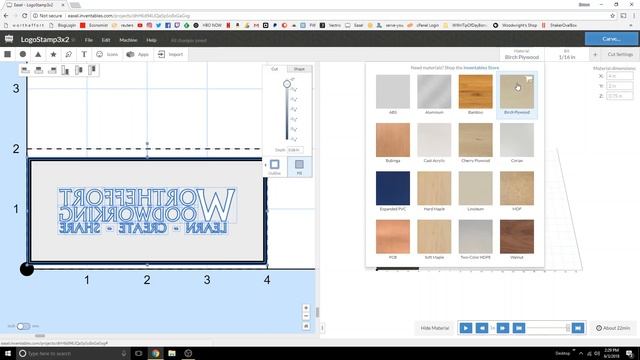
Task: Open the Machine menu
Action: pyautogui.click(x=128, y=40)
